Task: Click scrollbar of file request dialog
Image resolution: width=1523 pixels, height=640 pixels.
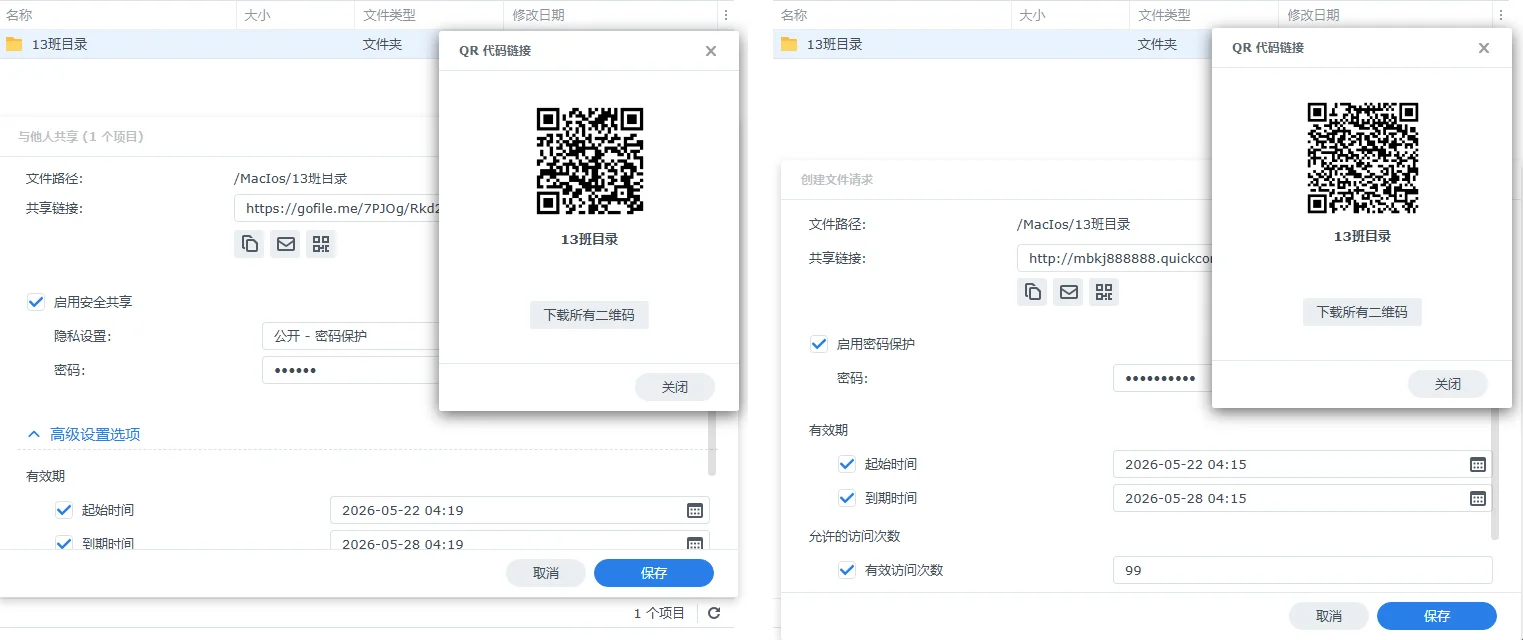Action: click(x=1495, y=474)
